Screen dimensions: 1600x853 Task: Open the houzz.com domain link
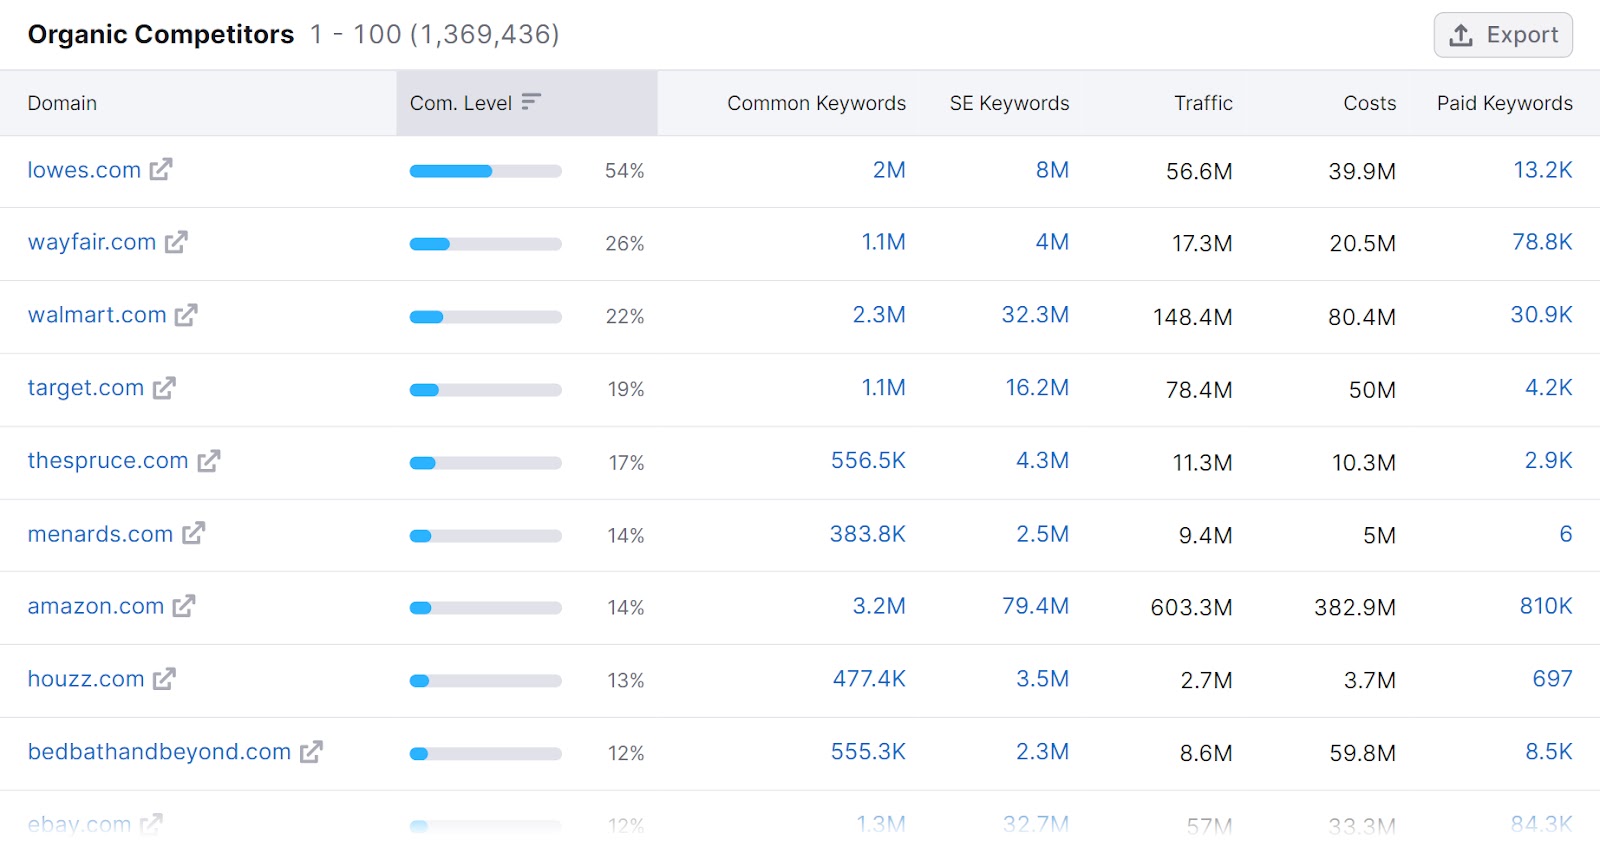pyautogui.click(x=86, y=679)
